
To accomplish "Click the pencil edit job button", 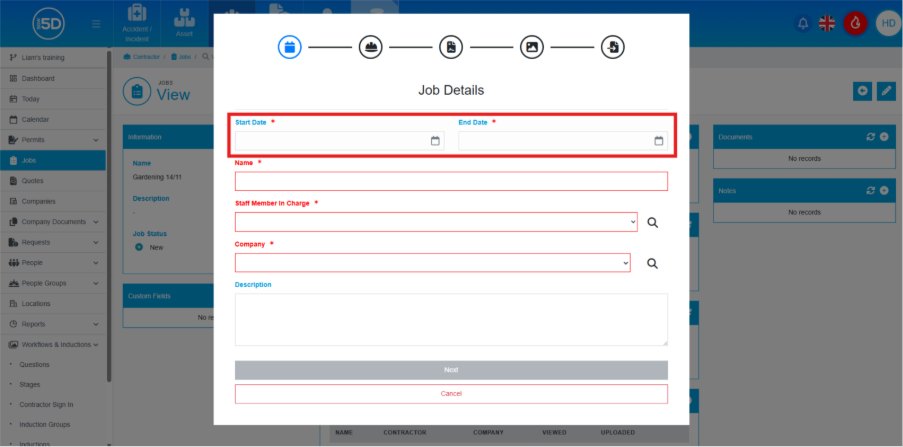I will [886, 91].
